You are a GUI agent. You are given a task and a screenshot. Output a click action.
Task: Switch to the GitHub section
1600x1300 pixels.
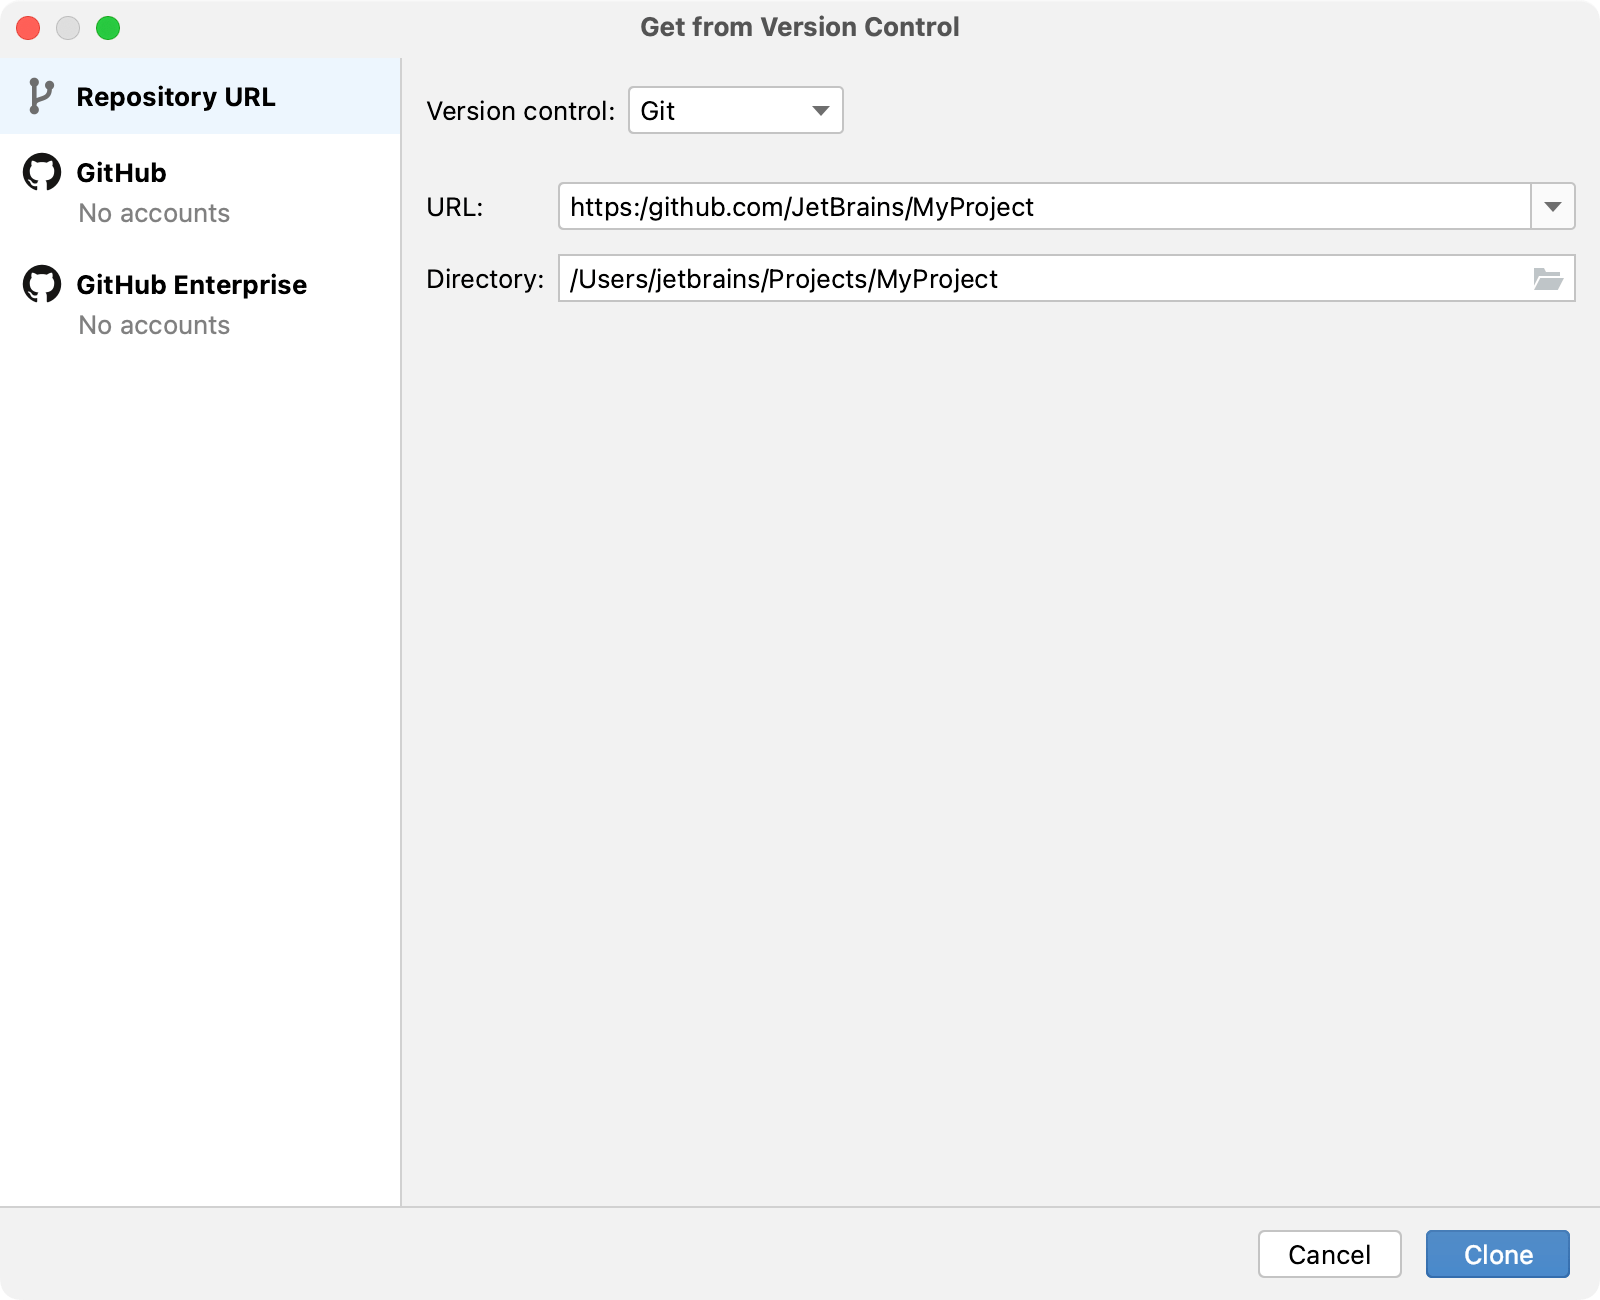point(121,172)
